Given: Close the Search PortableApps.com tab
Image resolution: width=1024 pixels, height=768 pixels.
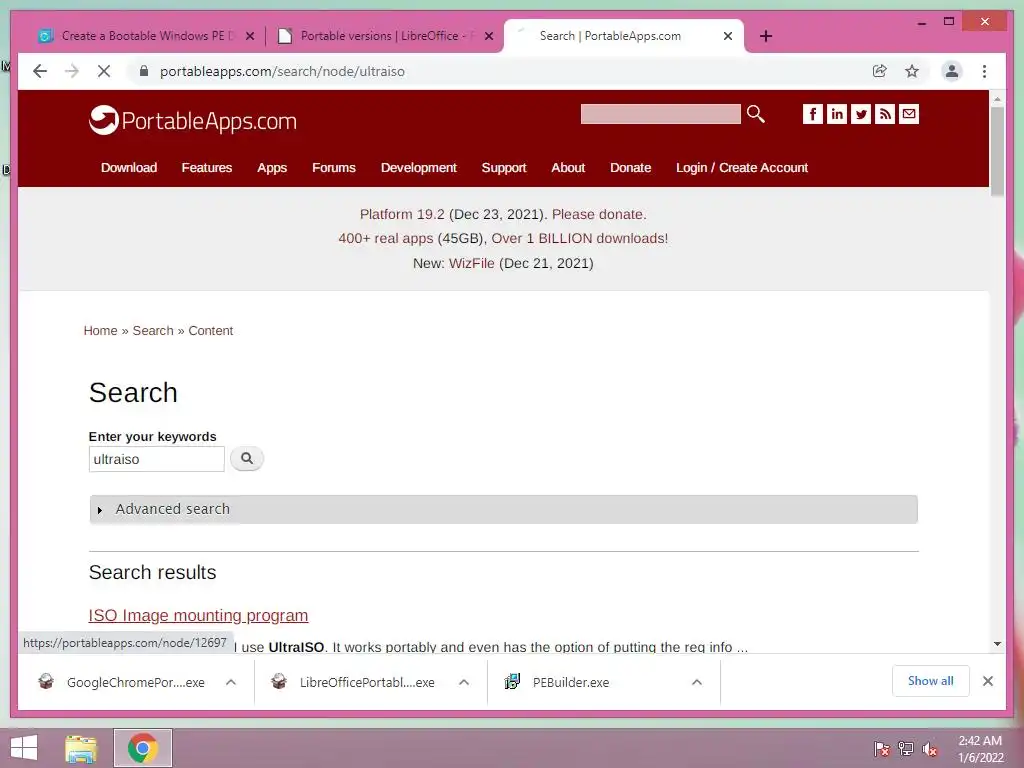Looking at the screenshot, I should tap(728, 37).
